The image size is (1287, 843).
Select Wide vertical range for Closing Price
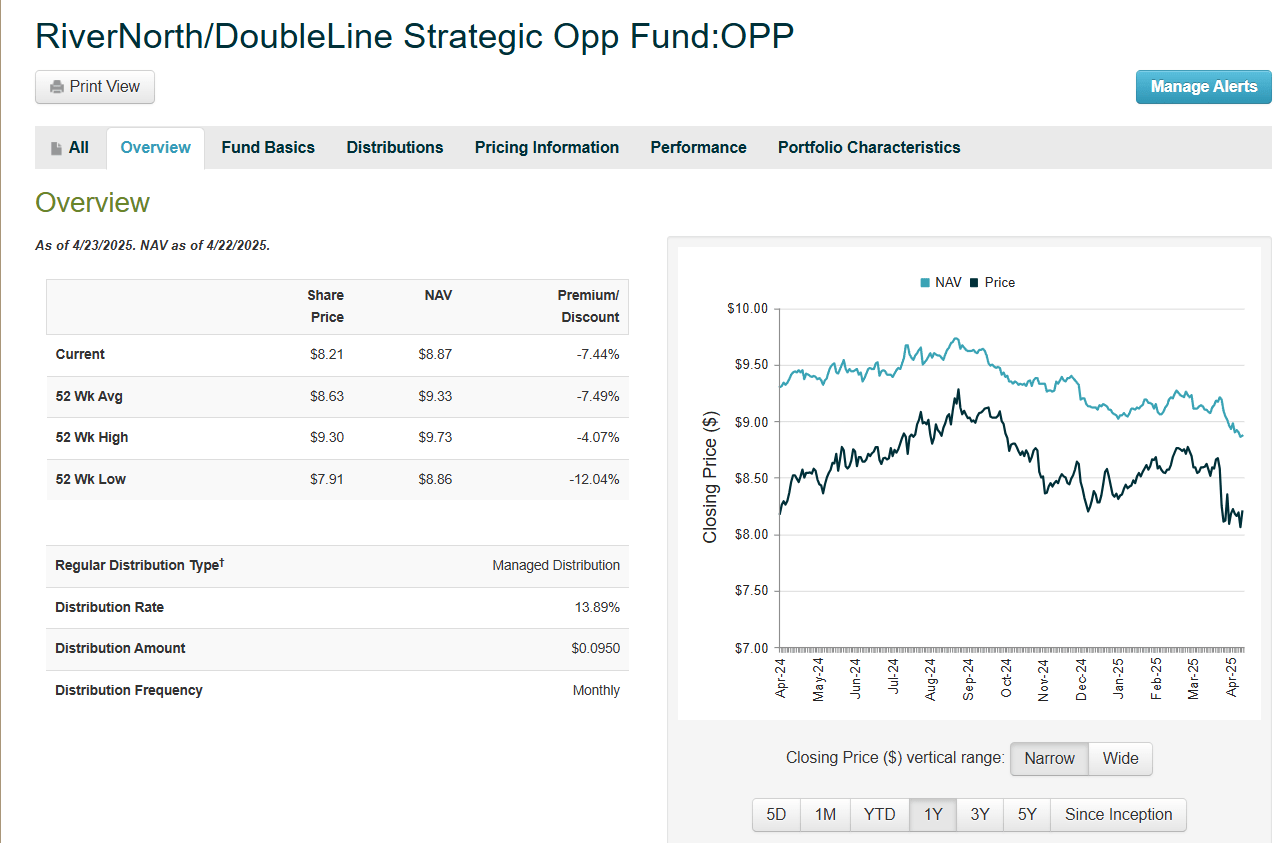tap(1119, 758)
